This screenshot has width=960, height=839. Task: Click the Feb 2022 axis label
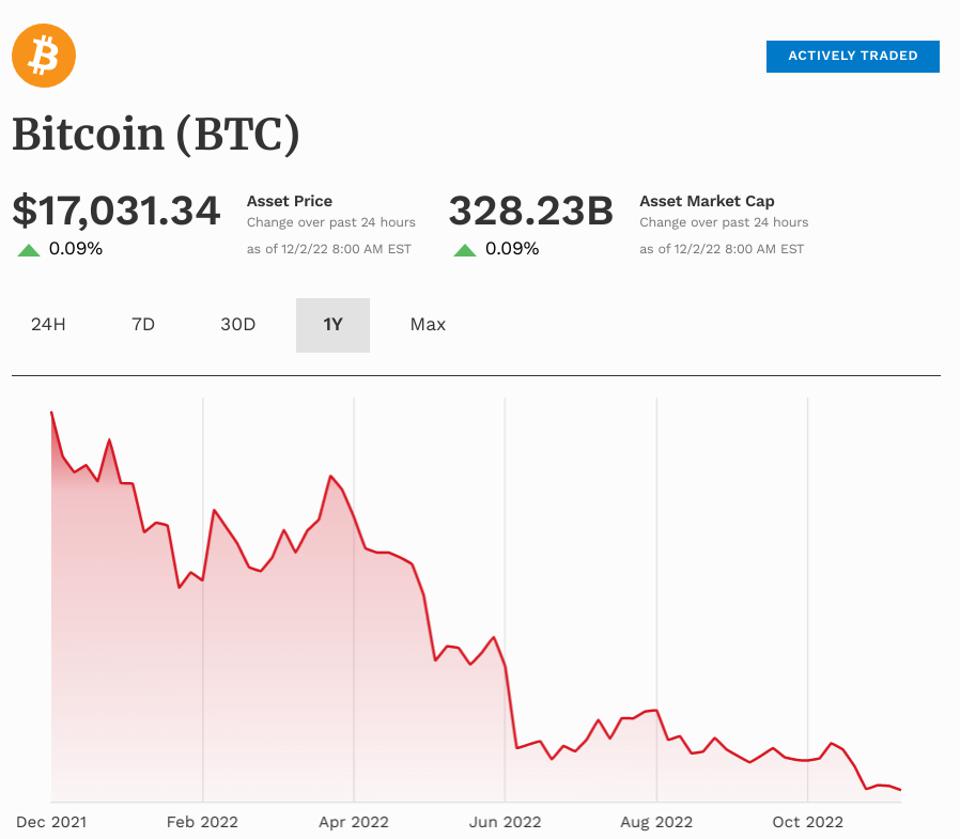point(203,822)
